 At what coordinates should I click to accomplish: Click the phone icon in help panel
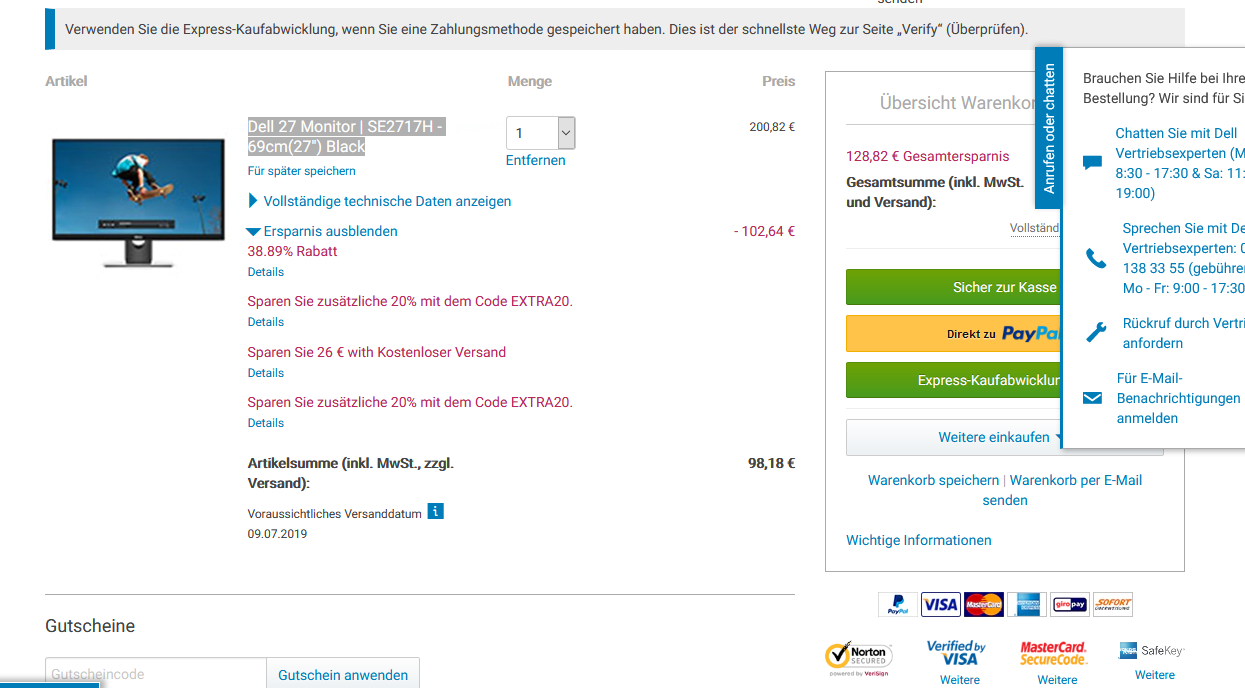tap(1096, 259)
